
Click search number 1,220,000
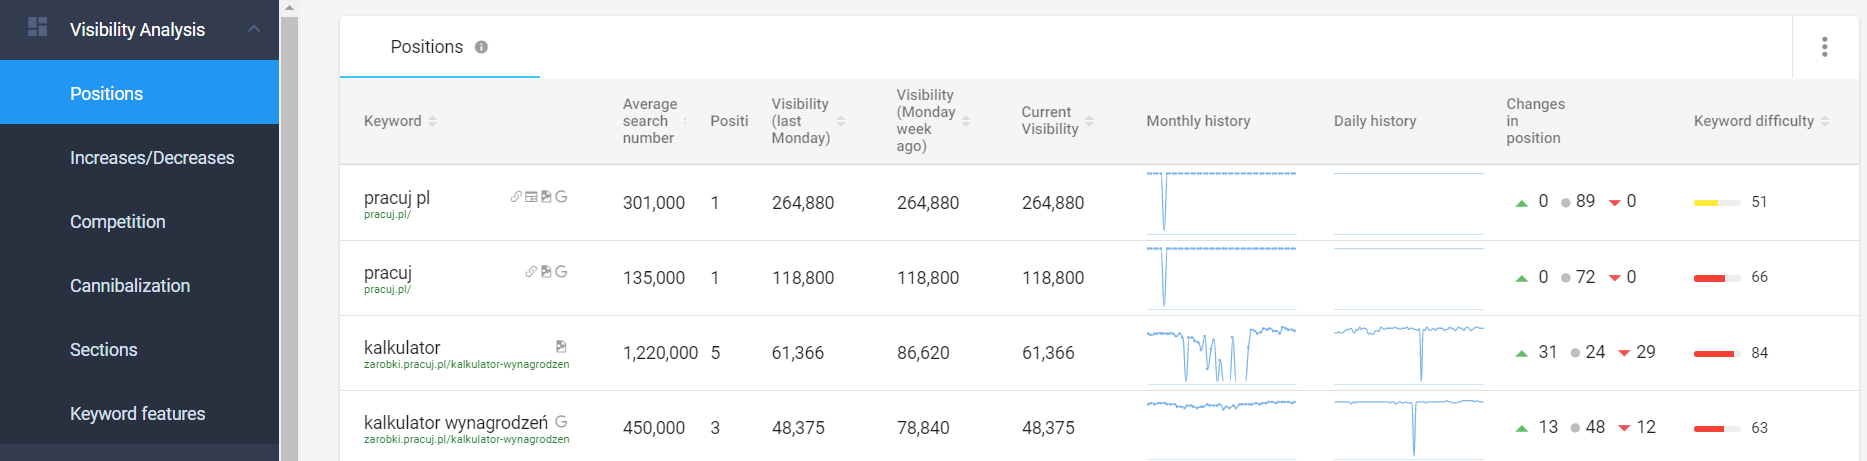click(x=660, y=353)
